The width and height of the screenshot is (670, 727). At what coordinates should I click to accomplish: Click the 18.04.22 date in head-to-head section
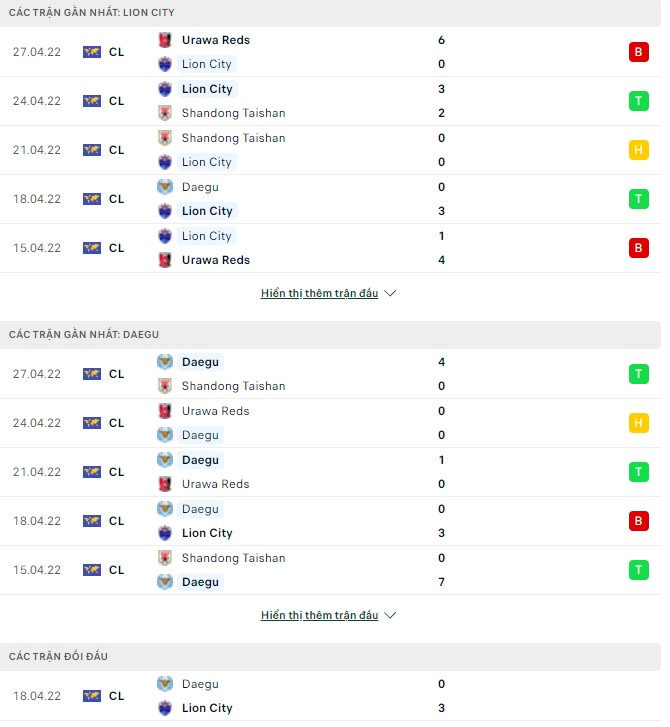[38, 696]
